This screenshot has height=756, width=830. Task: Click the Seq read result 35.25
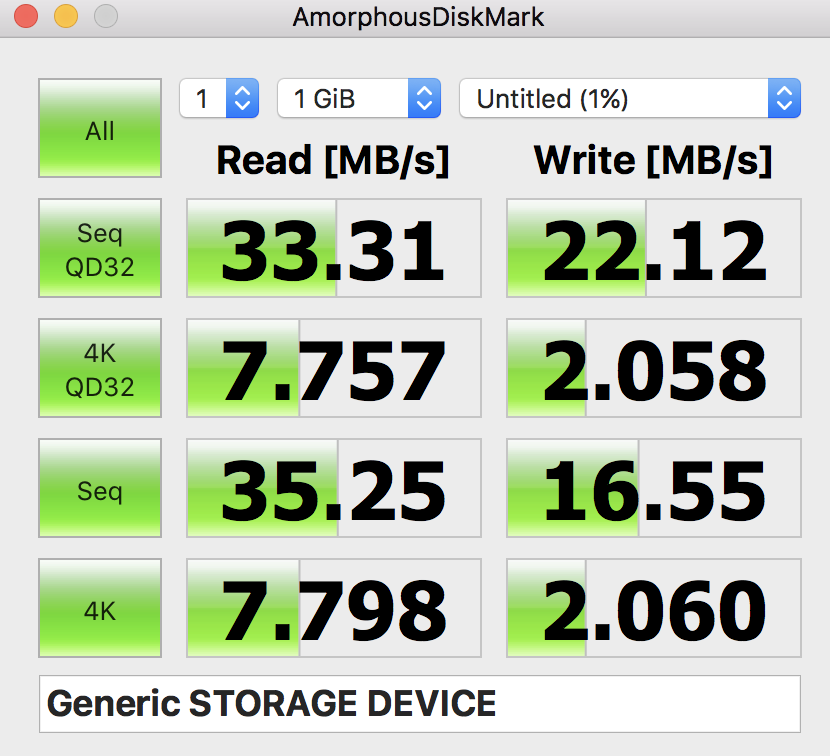pyautogui.click(x=334, y=488)
